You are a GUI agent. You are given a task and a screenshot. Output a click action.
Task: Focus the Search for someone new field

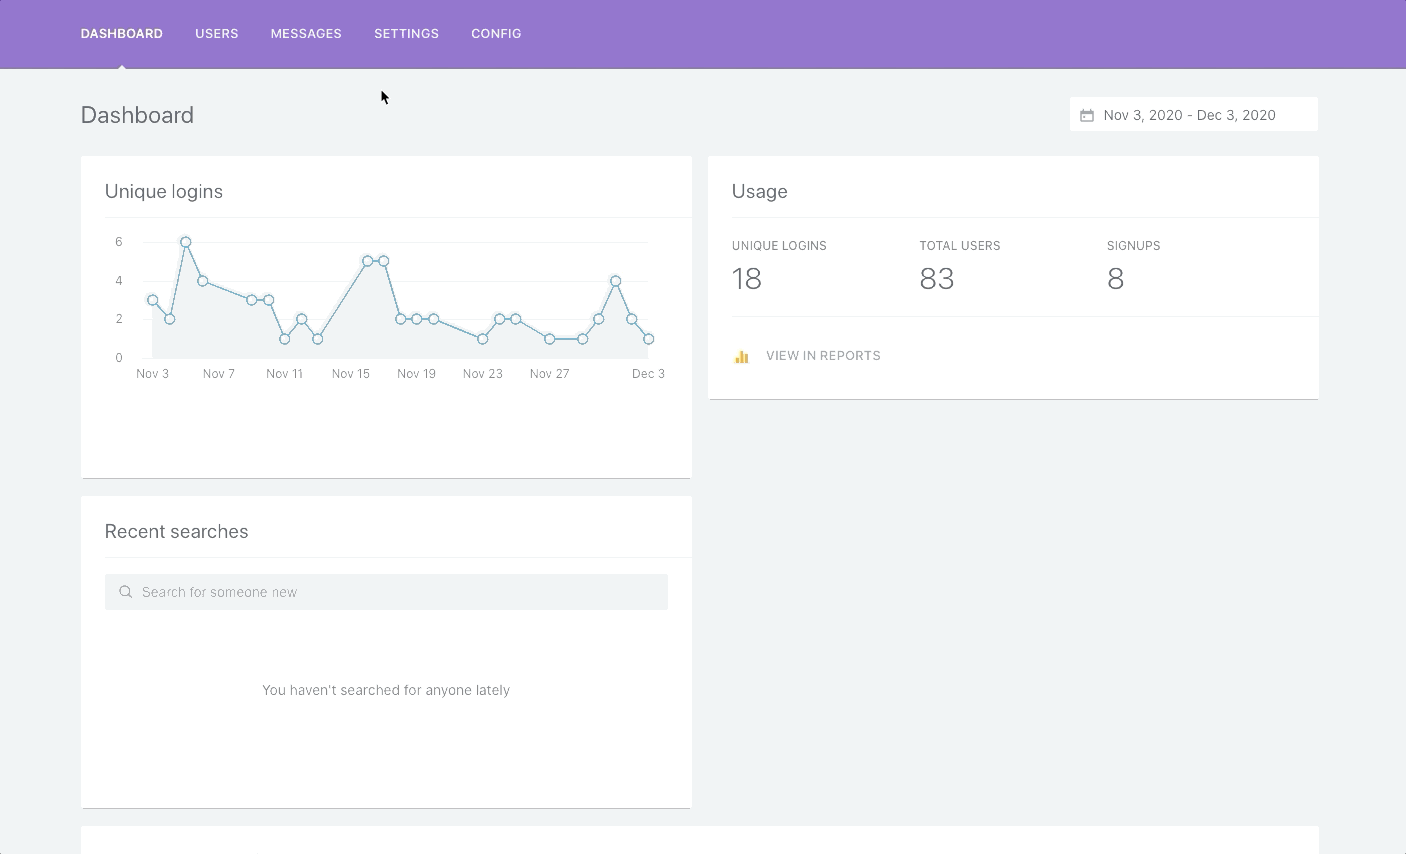tap(400, 592)
